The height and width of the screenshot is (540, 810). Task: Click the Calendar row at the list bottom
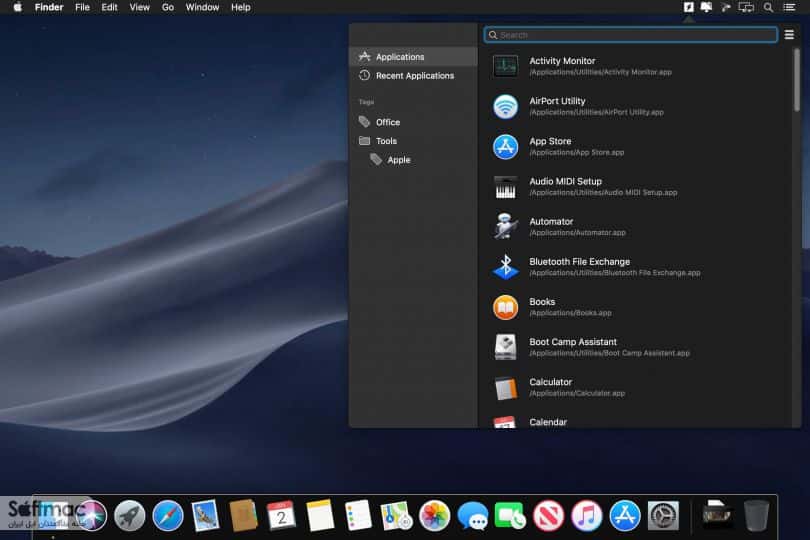635,421
